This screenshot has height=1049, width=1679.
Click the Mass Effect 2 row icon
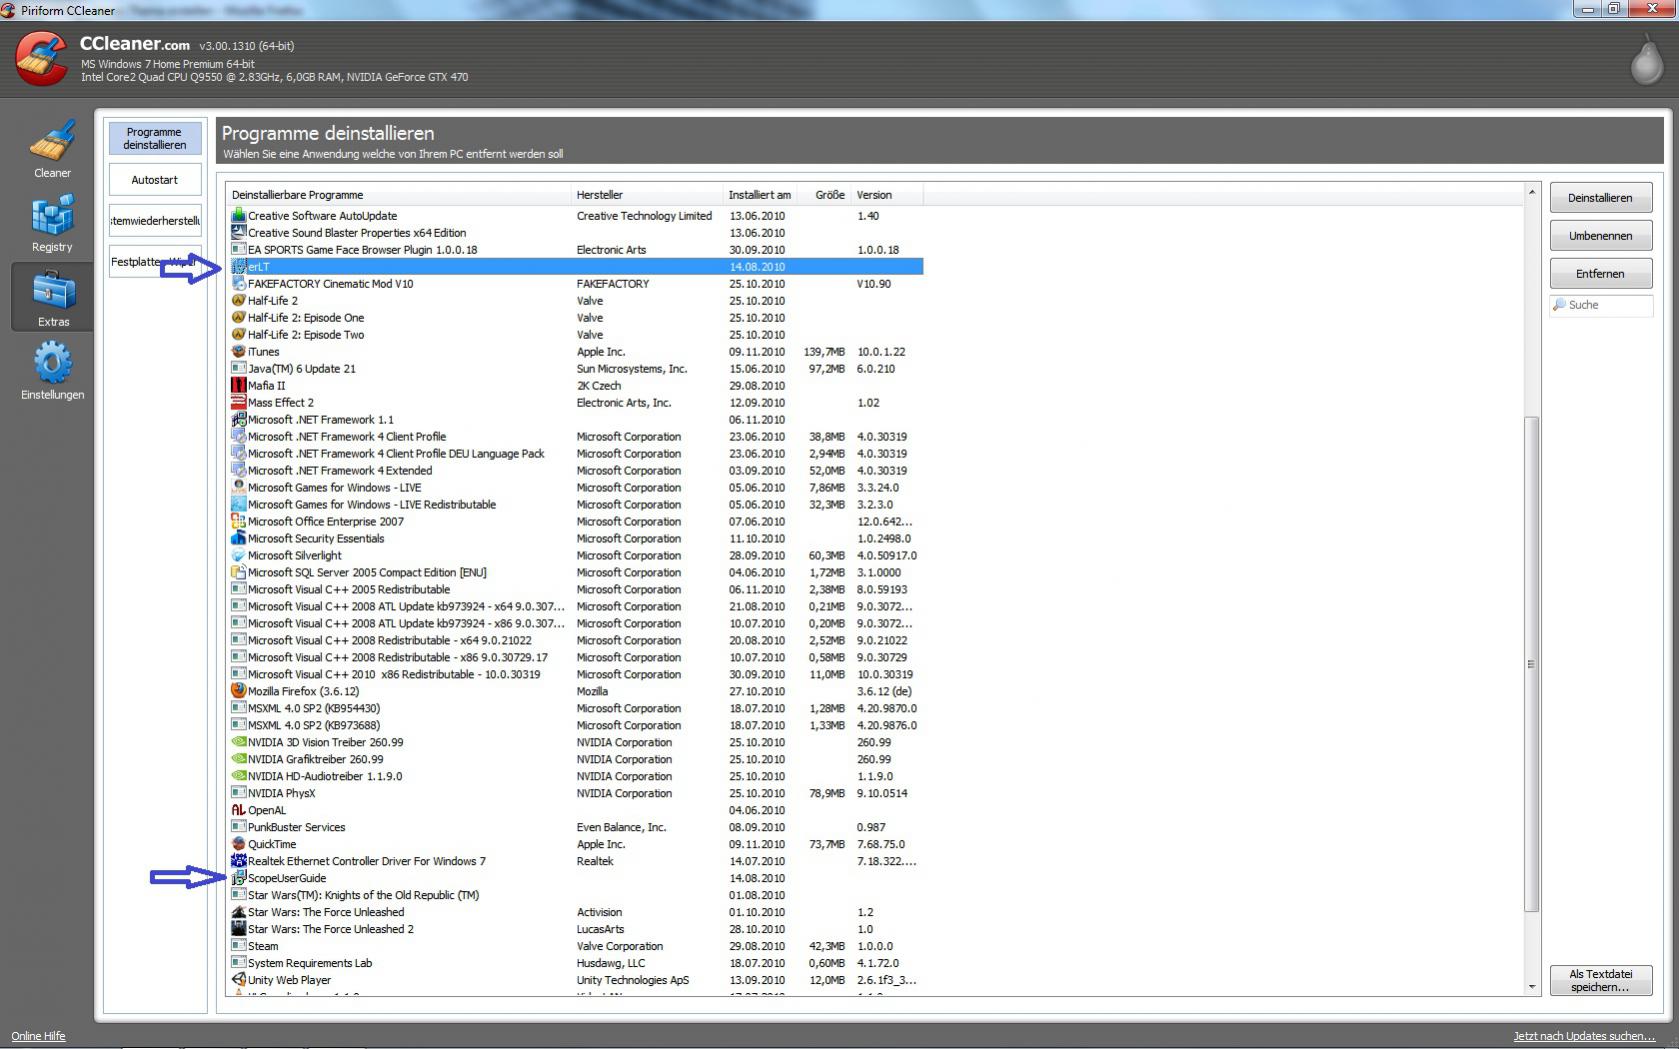point(238,403)
